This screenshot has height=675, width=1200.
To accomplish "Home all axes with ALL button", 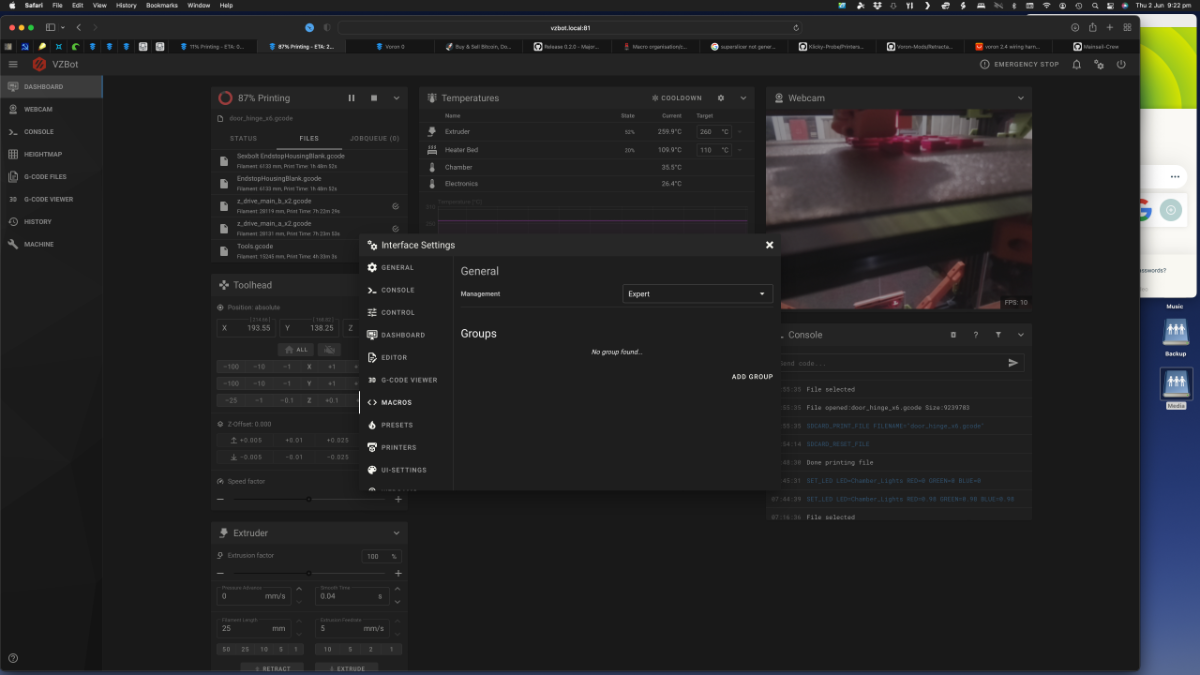I will tap(295, 350).
